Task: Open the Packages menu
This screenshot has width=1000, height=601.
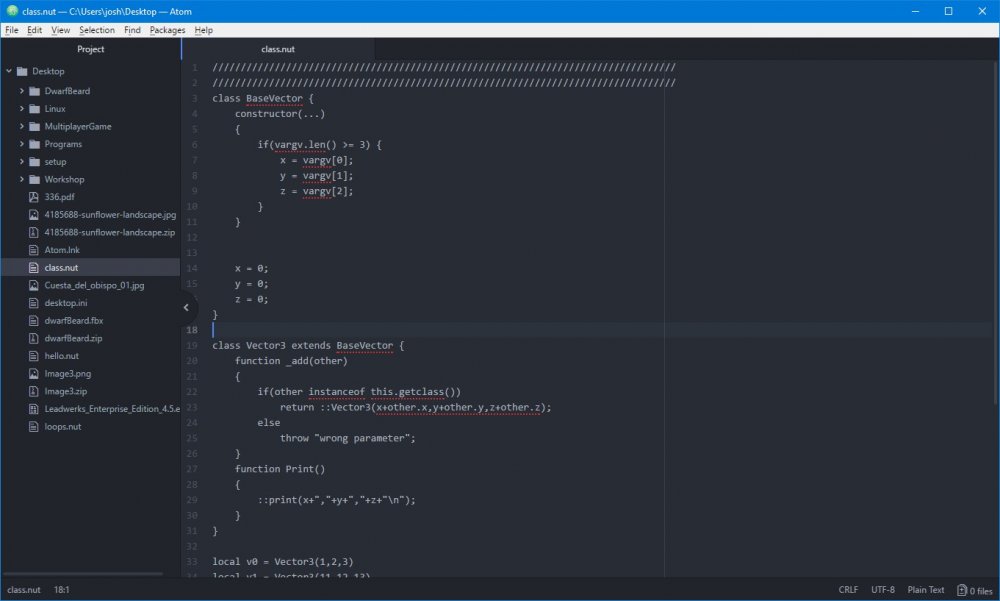Action: coord(167,30)
